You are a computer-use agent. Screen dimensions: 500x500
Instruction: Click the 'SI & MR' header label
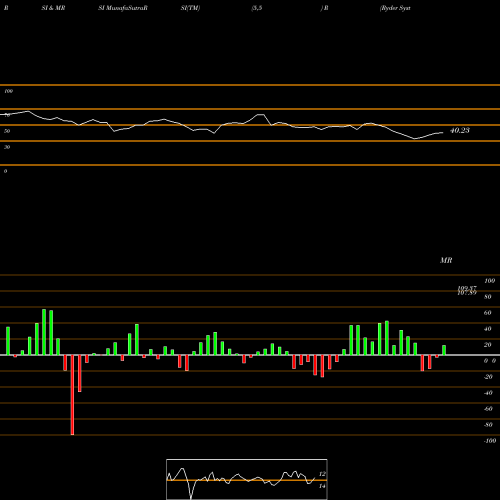53,8
